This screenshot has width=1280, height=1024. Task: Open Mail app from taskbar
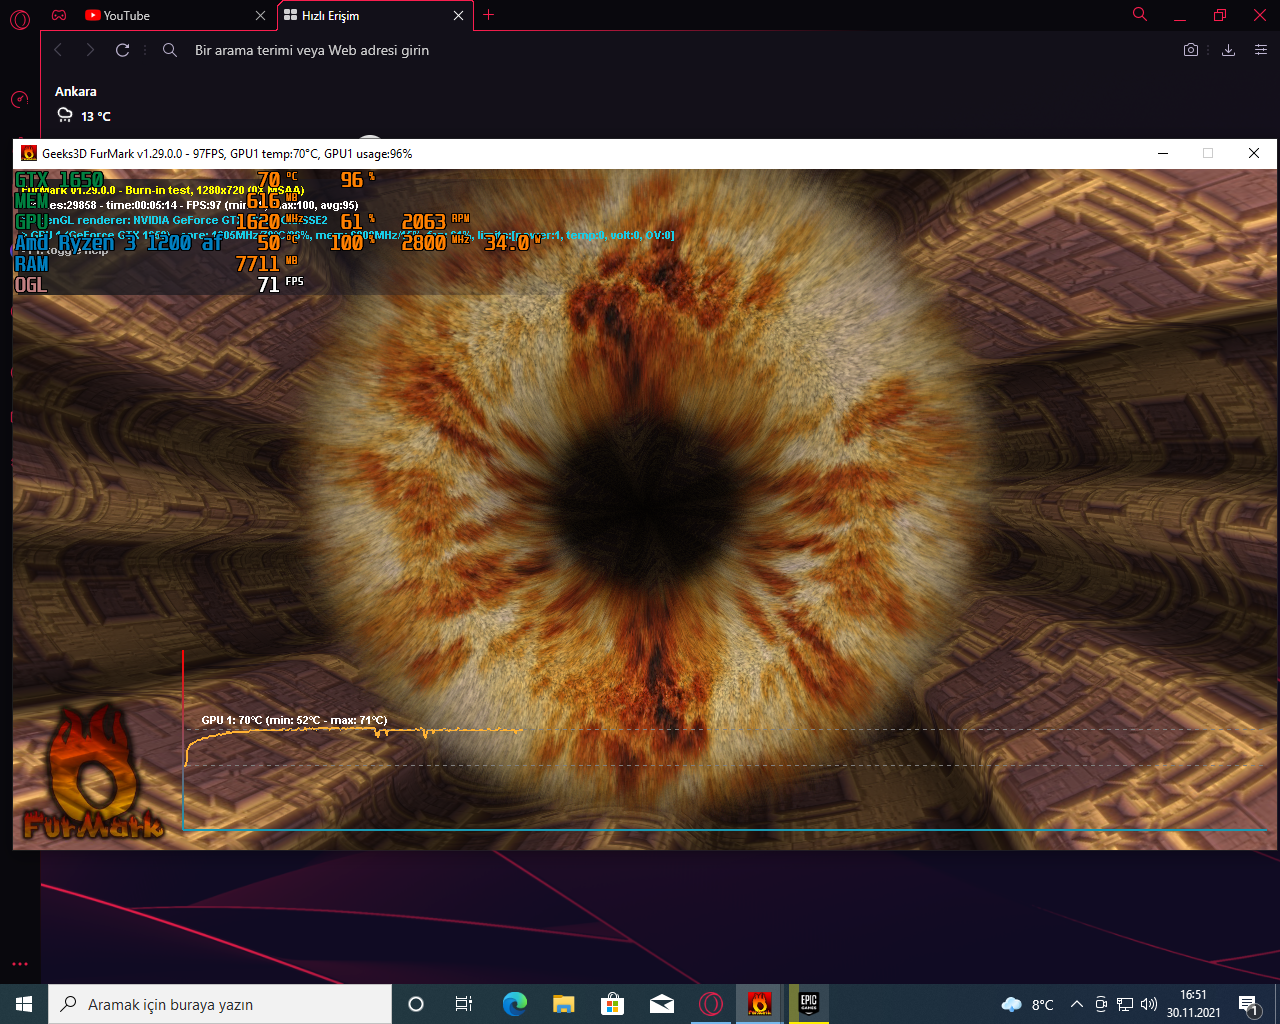(x=661, y=1004)
